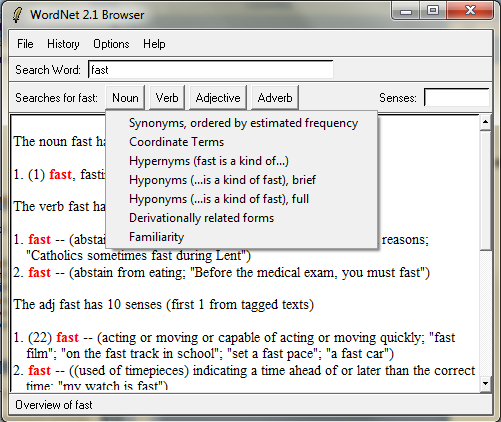Click the scrollbar up arrow
Viewport: 501px width, 422px height.
pyautogui.click(x=485, y=122)
